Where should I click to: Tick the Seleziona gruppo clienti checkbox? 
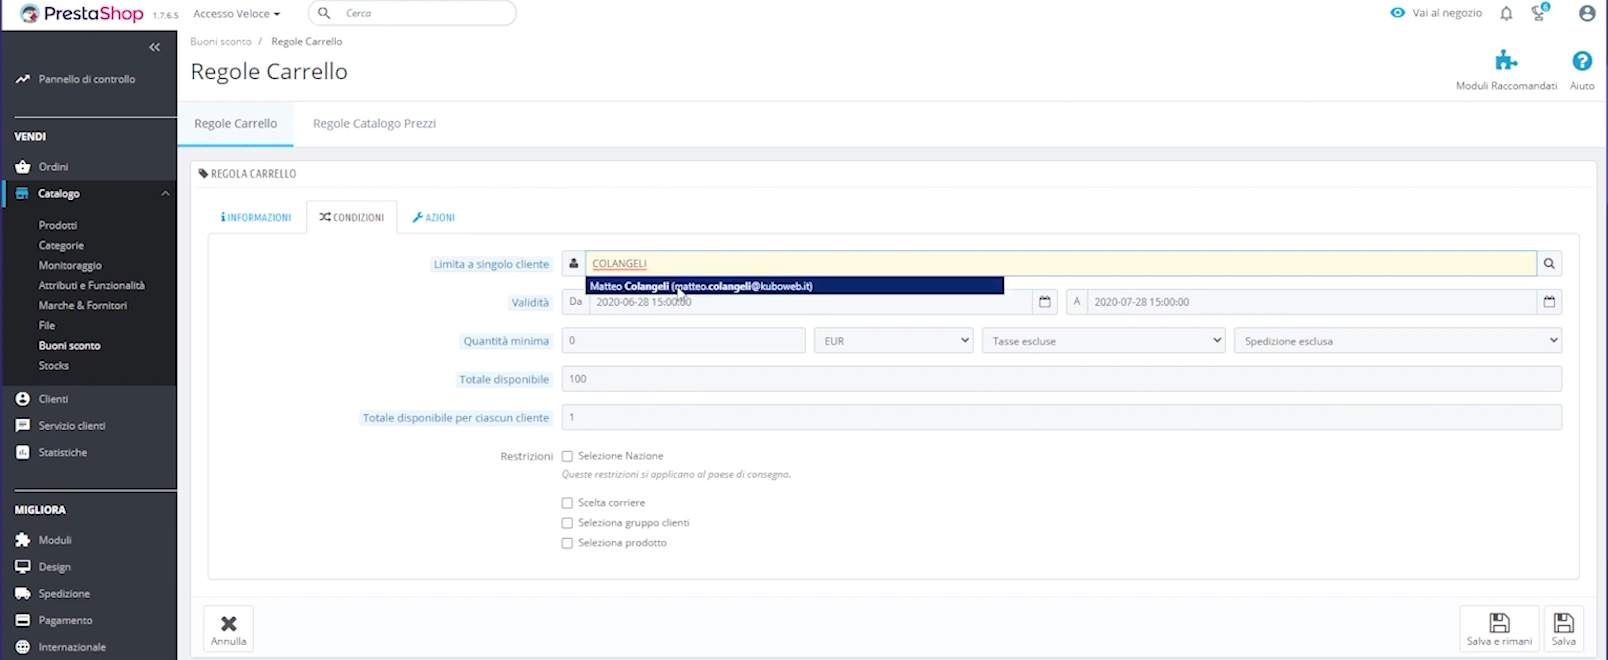(x=567, y=523)
